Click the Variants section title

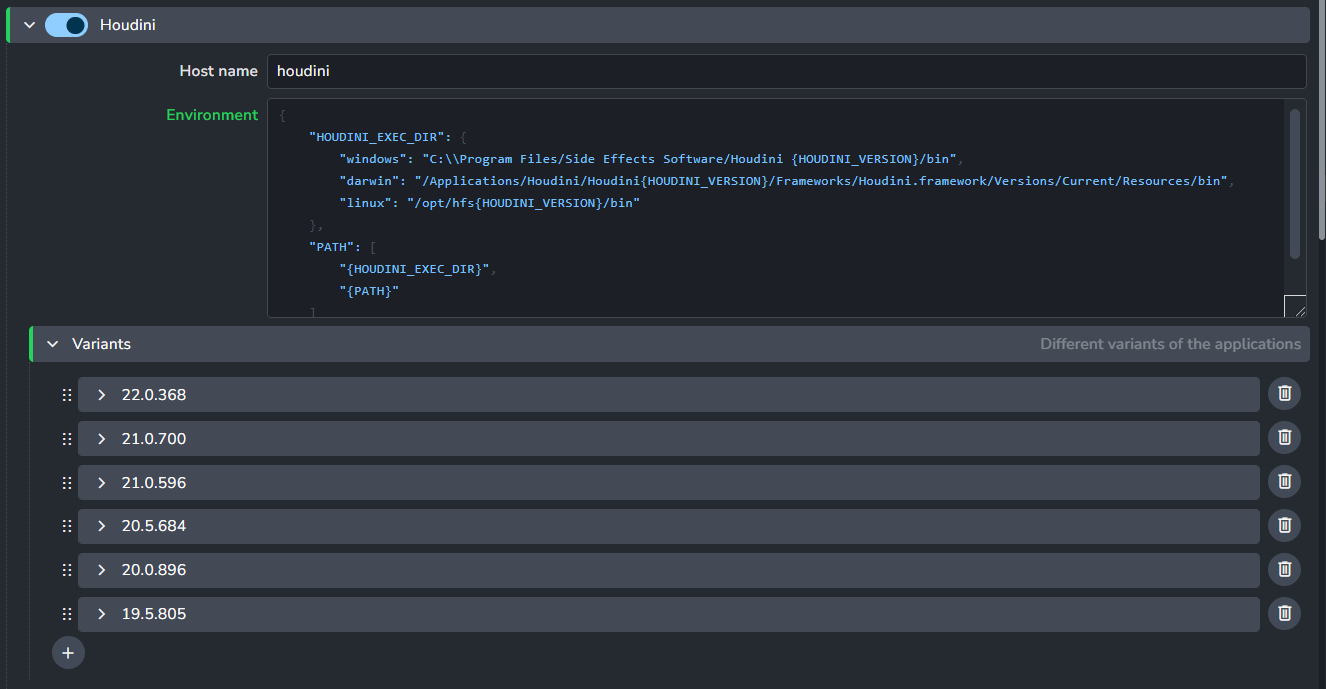pyautogui.click(x=101, y=344)
